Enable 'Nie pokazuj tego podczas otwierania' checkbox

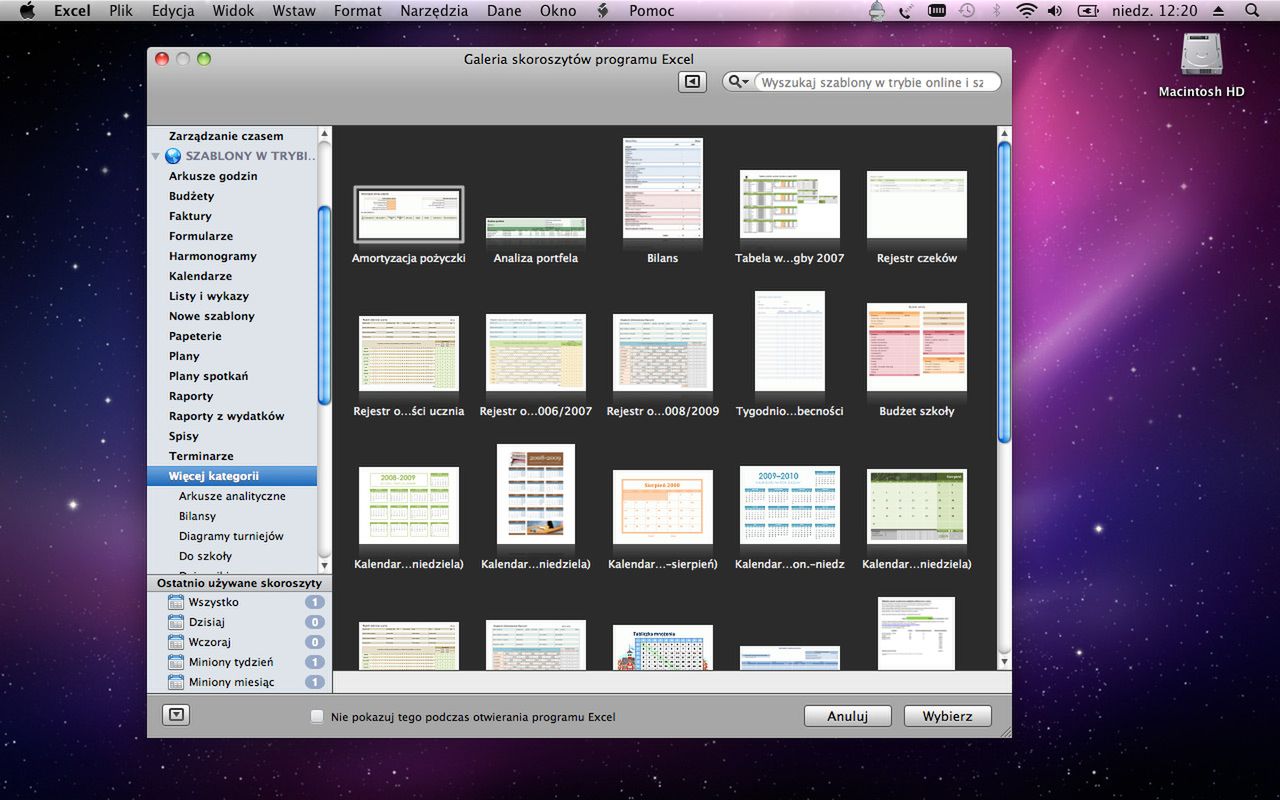[317, 717]
